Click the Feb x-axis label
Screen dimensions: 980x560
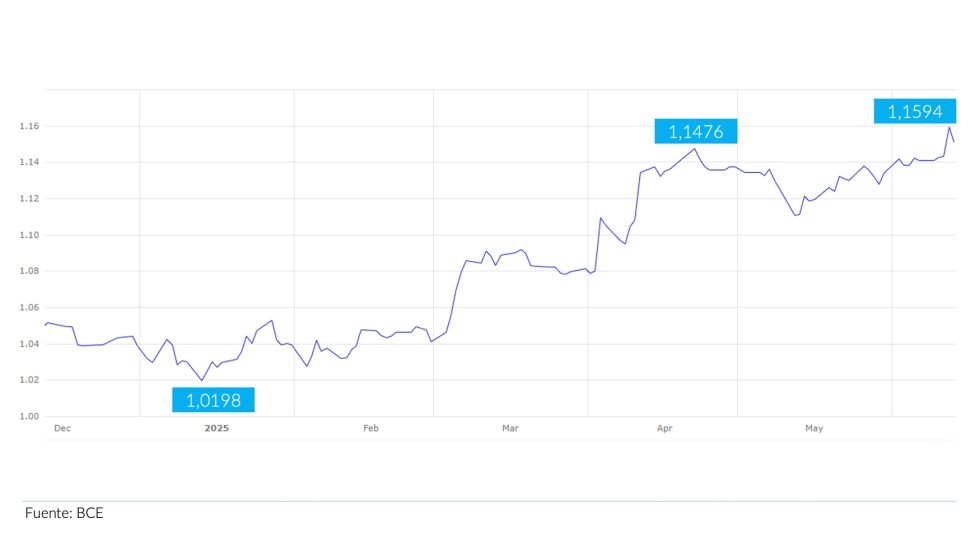click(x=370, y=428)
